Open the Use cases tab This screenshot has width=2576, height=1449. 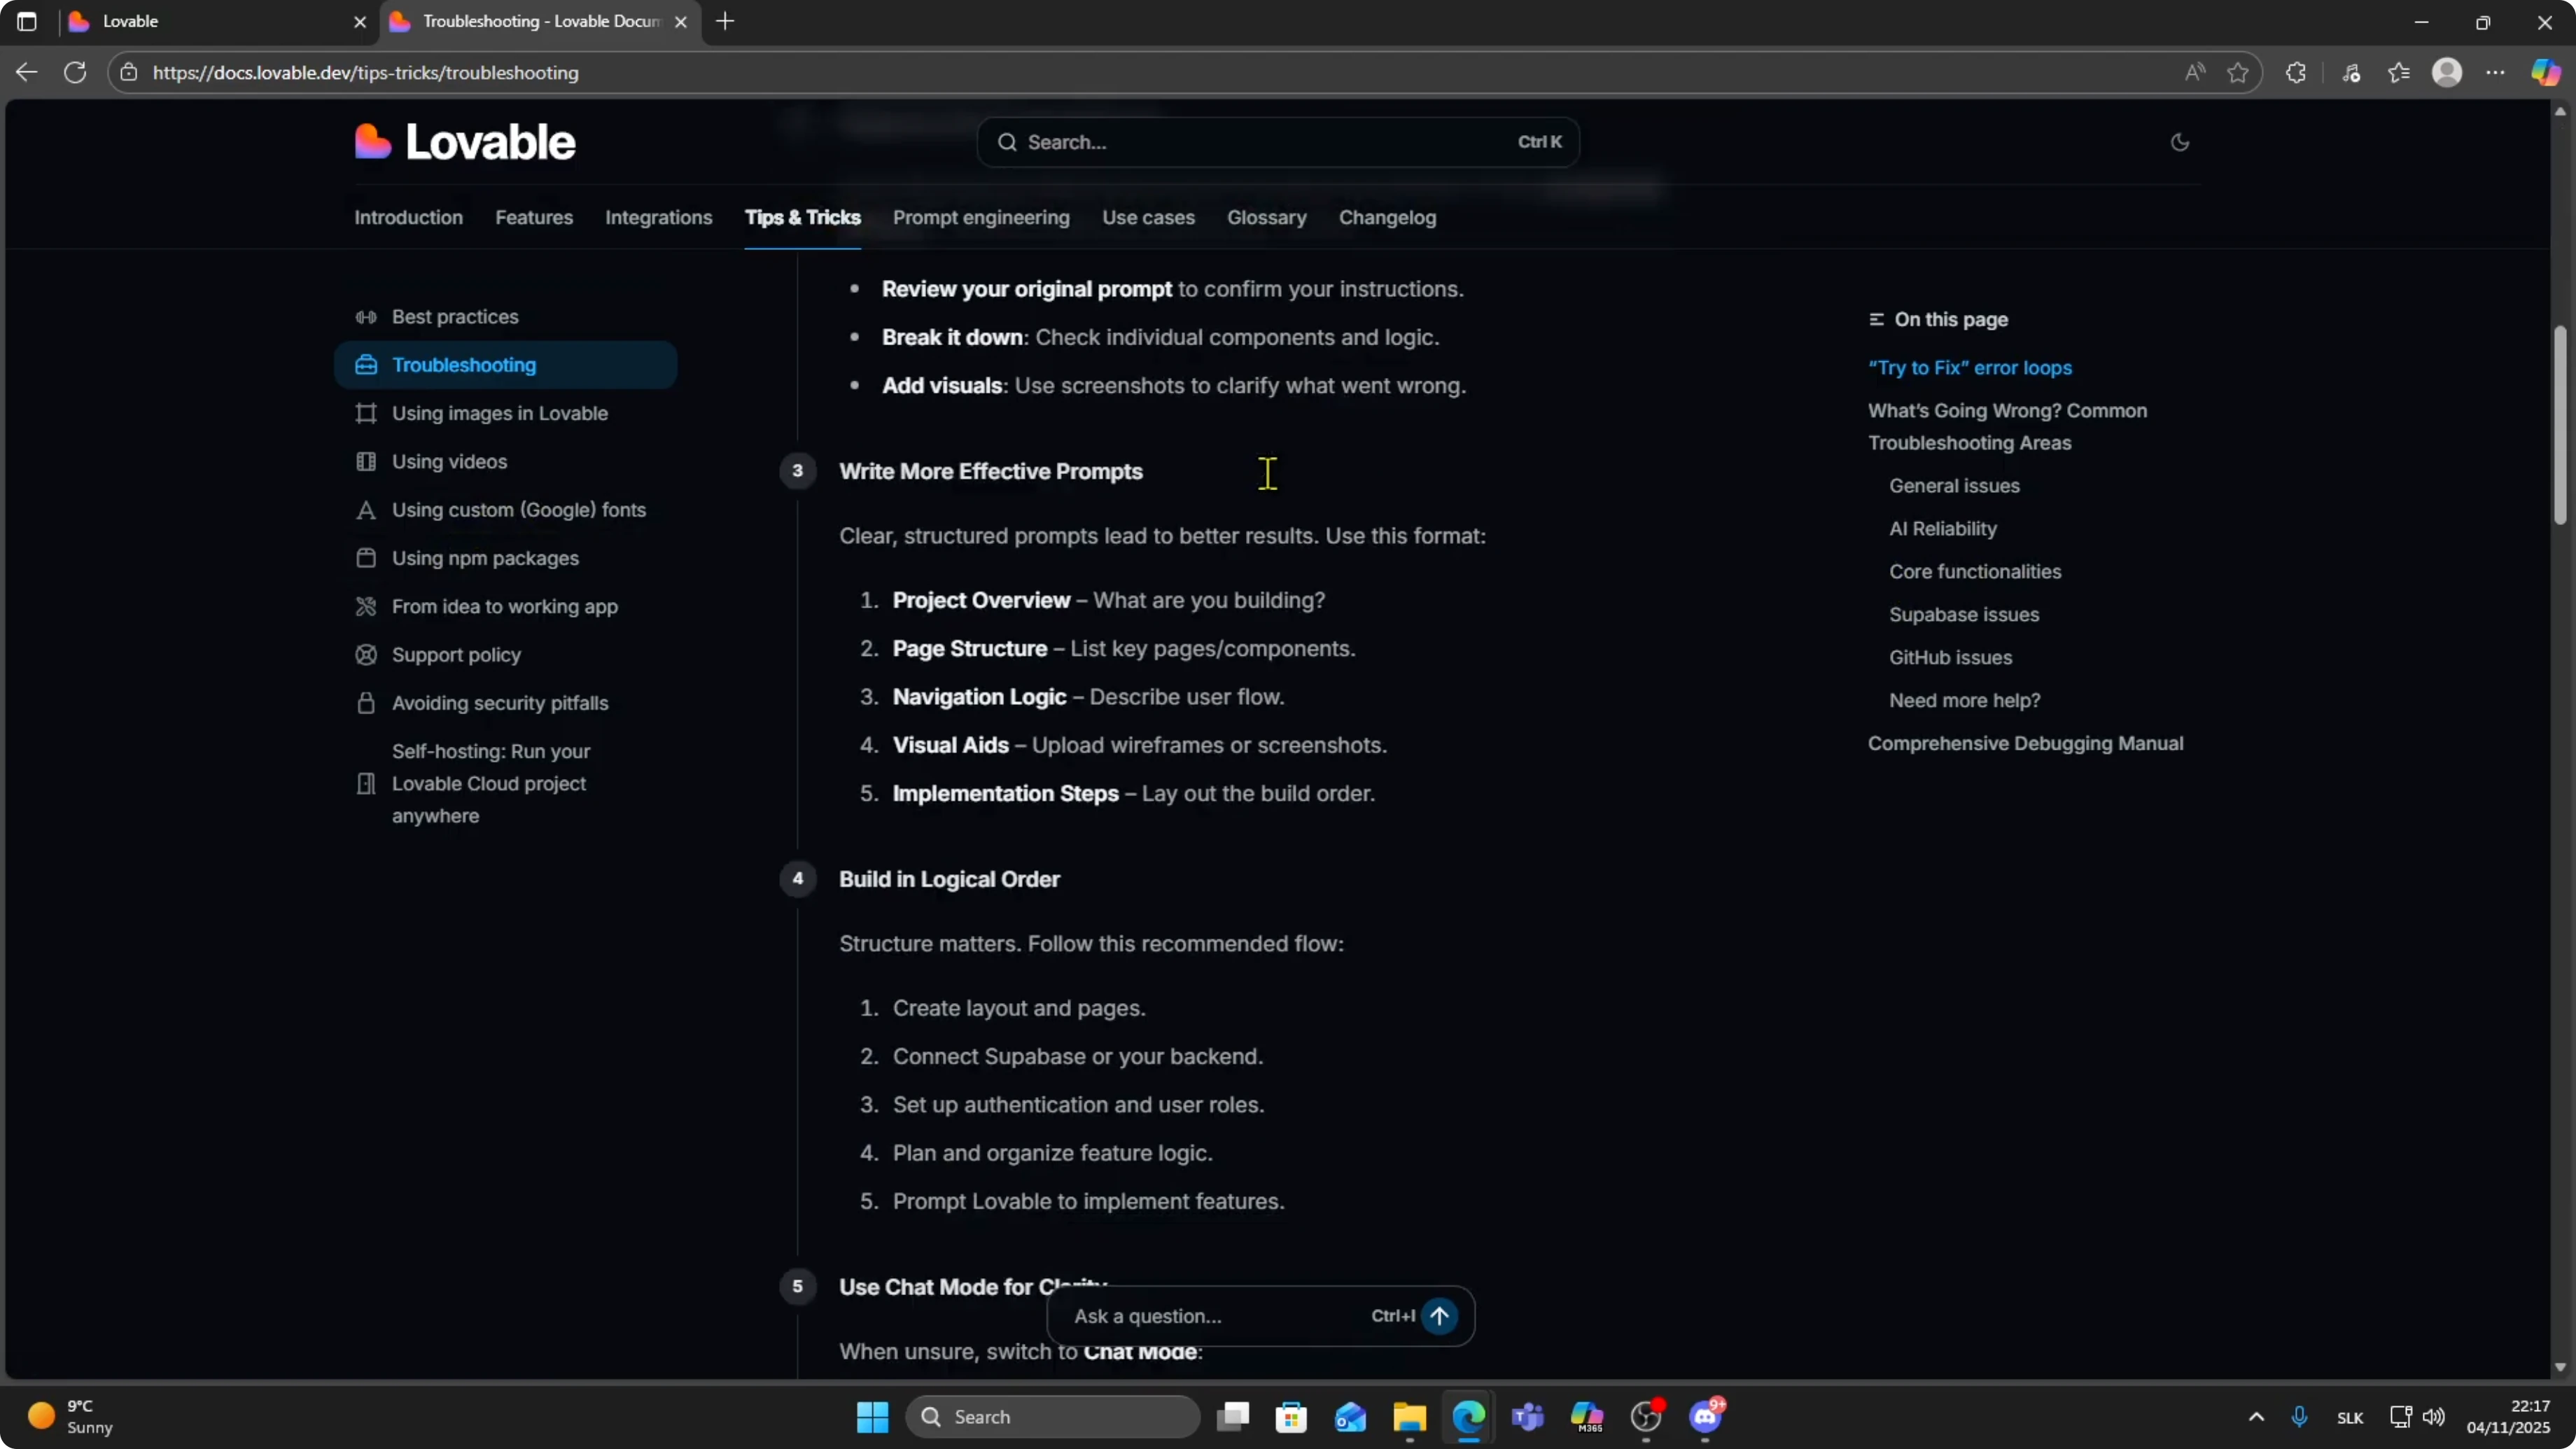(1148, 217)
